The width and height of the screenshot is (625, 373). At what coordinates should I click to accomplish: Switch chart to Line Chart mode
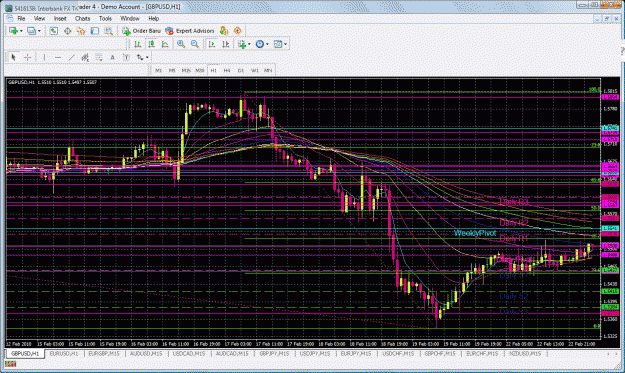tap(165, 44)
